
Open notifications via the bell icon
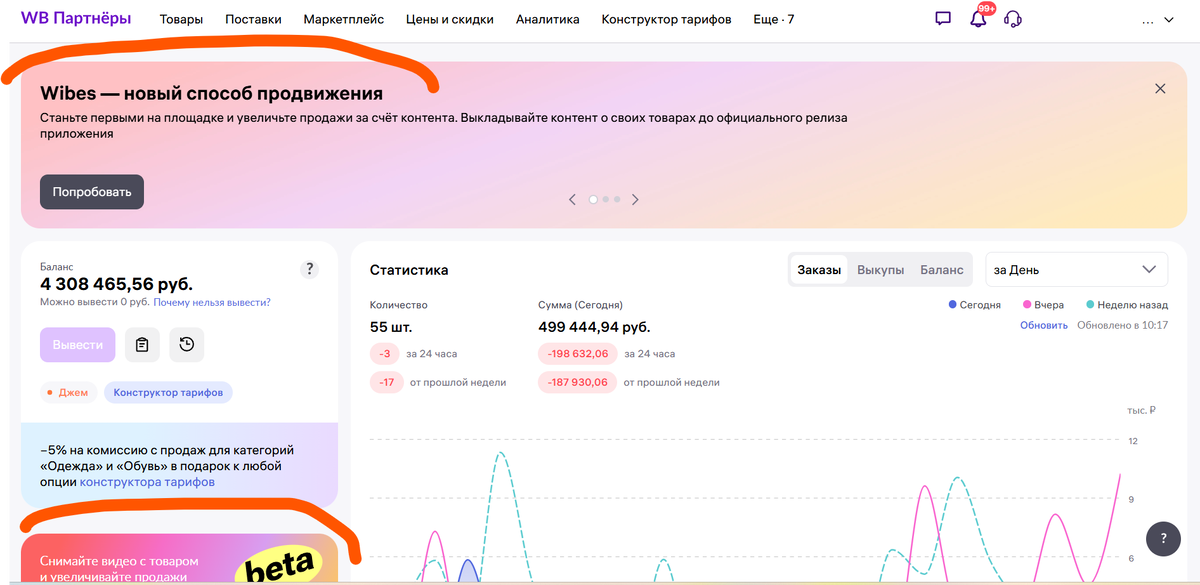[977, 18]
